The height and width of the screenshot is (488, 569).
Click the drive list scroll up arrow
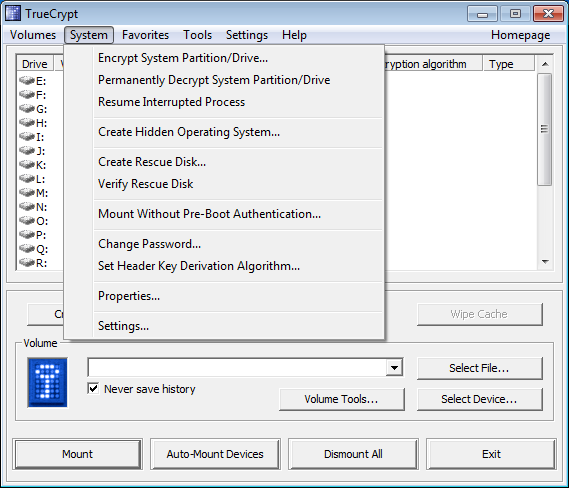tap(545, 64)
